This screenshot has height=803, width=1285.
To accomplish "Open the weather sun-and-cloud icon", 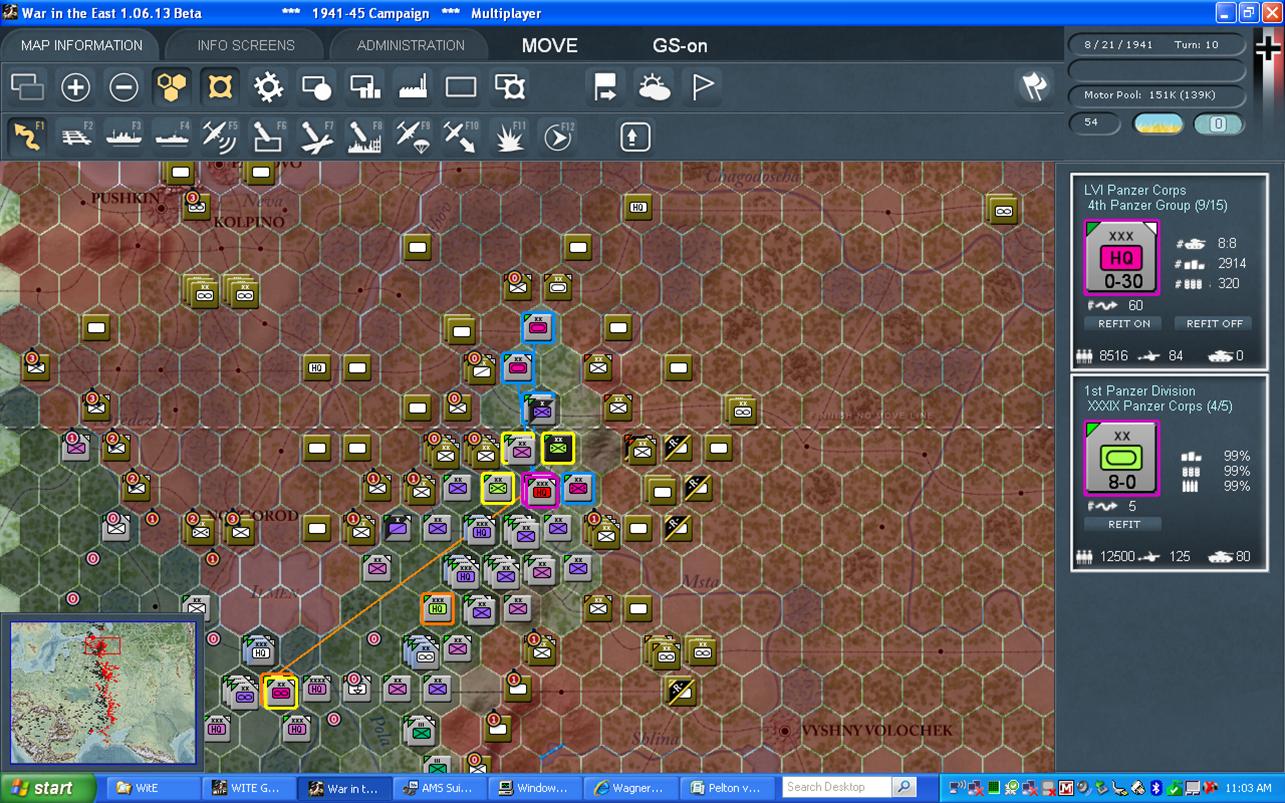I will (655, 88).
